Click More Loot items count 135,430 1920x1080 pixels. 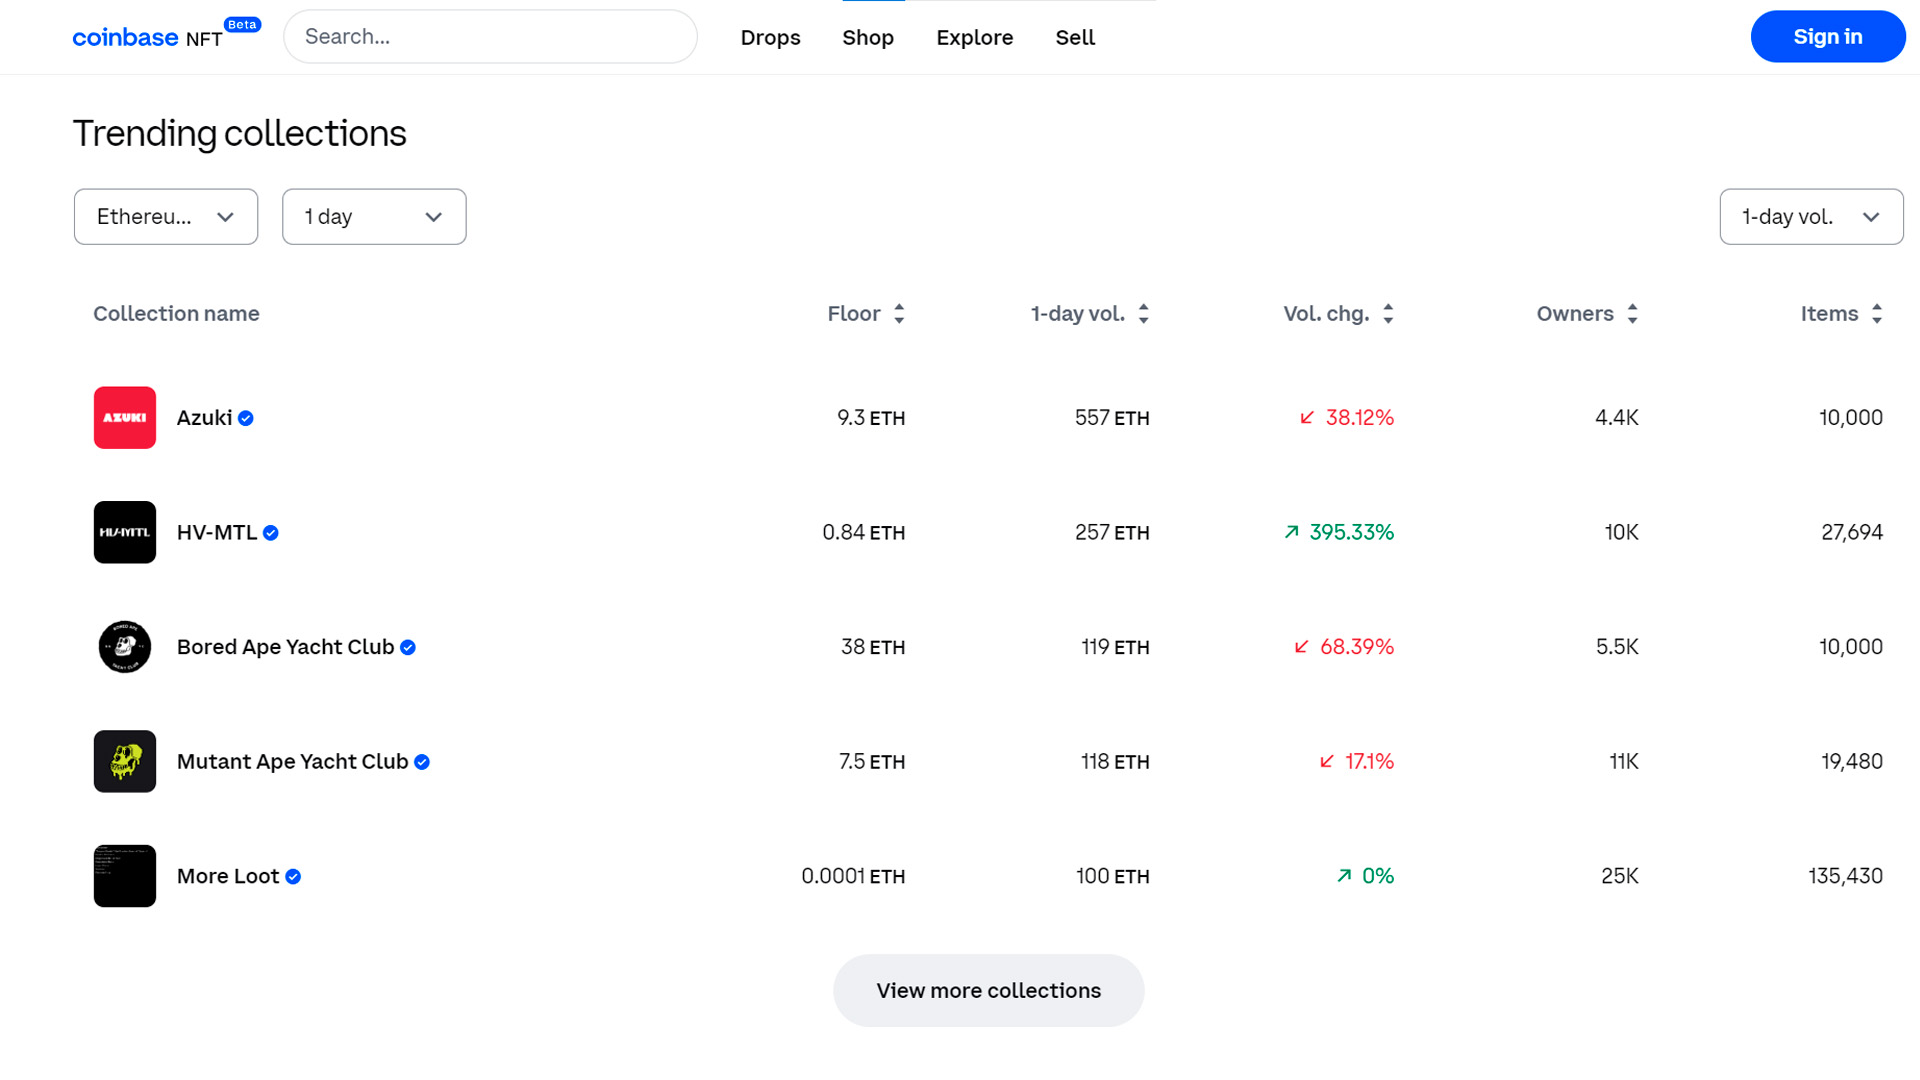pos(1845,876)
